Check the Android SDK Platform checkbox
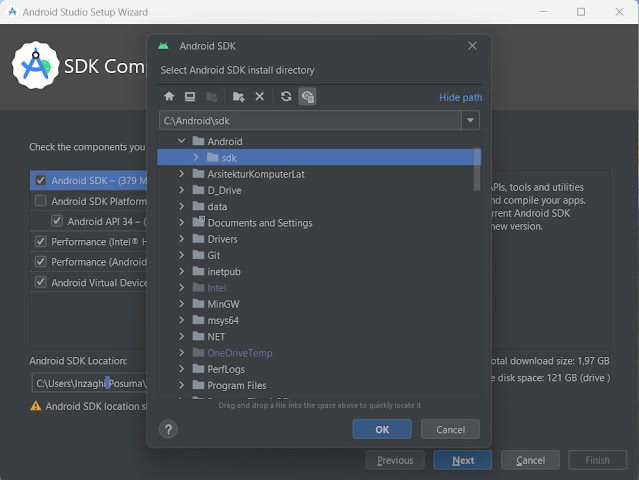Image resolution: width=639 pixels, height=480 pixels. pos(40,200)
